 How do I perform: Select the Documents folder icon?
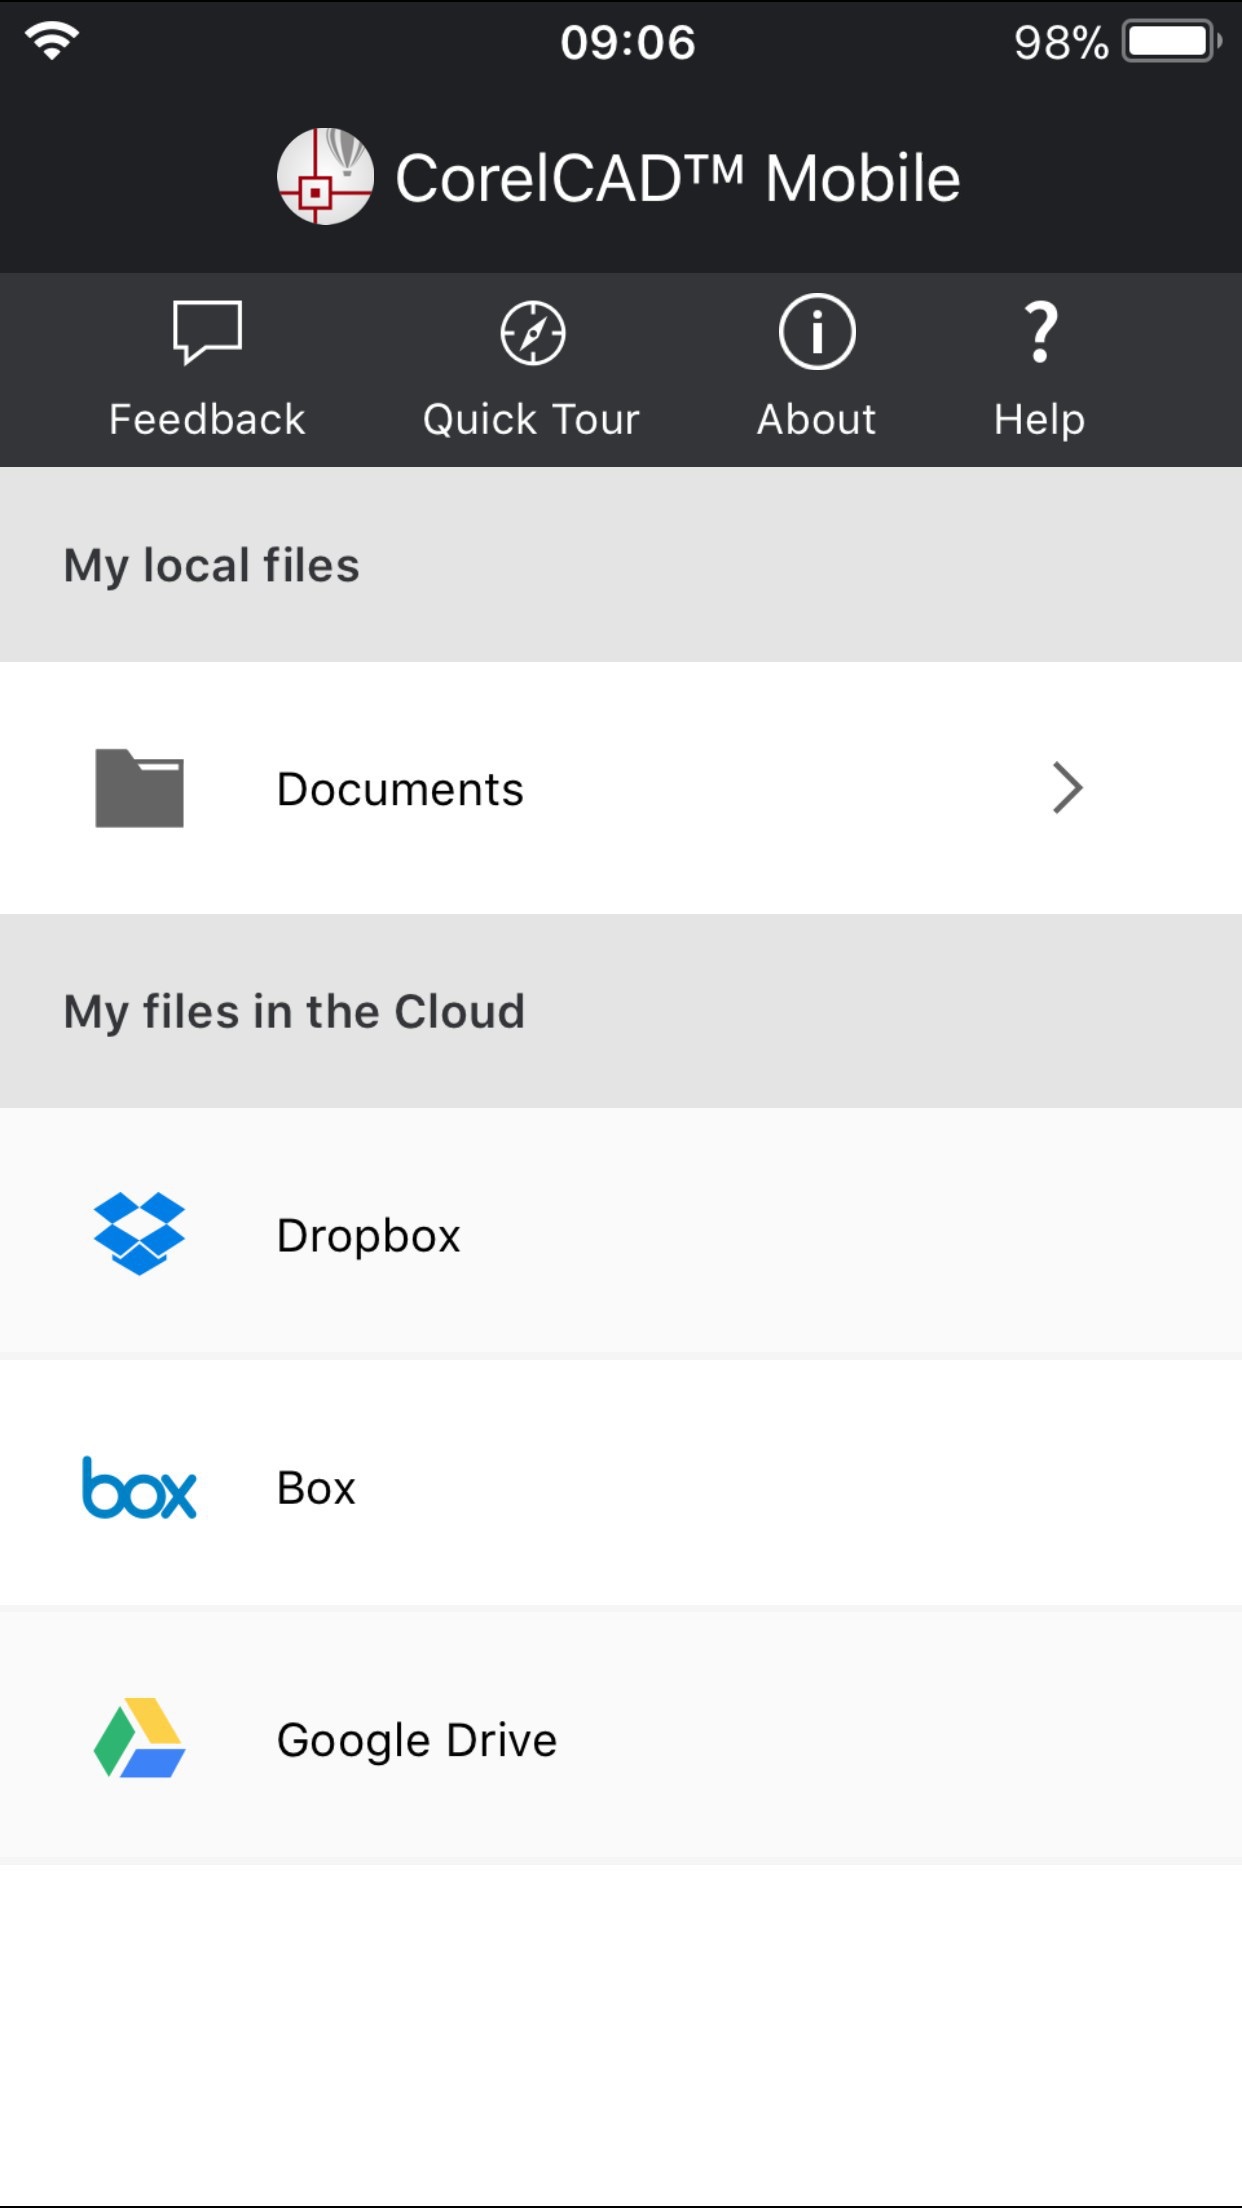(139, 788)
